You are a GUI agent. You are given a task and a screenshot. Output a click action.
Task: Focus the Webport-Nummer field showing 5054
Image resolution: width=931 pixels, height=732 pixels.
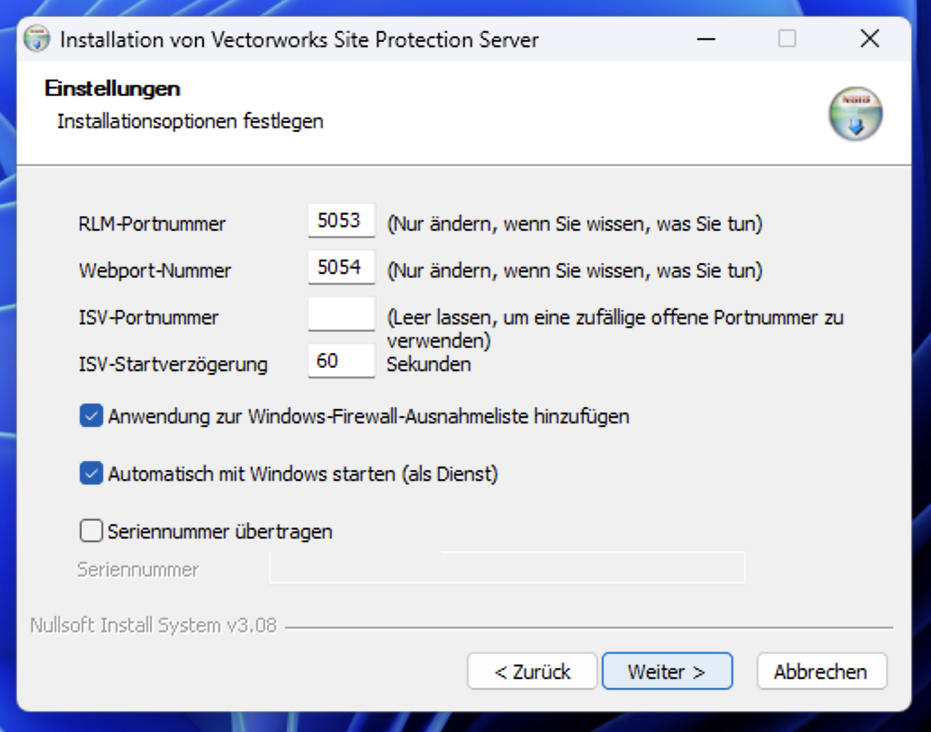340,268
